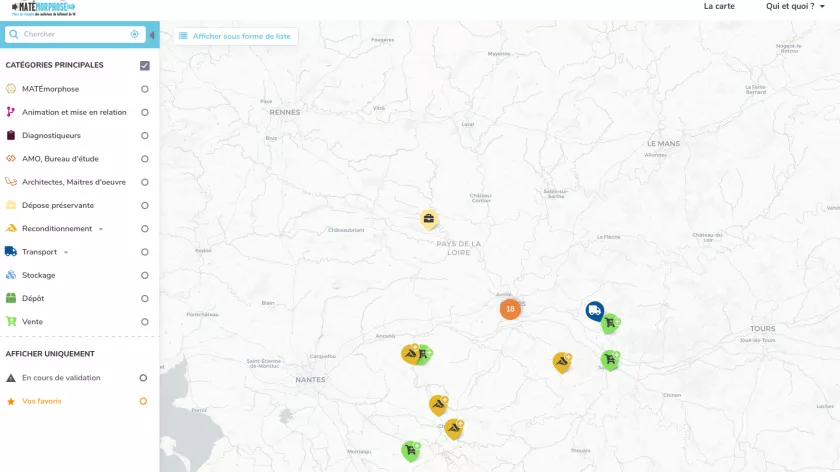The height and width of the screenshot is (472, 840).
Task: Expand the Transport subcategories arrow
Action: [x=67, y=252]
